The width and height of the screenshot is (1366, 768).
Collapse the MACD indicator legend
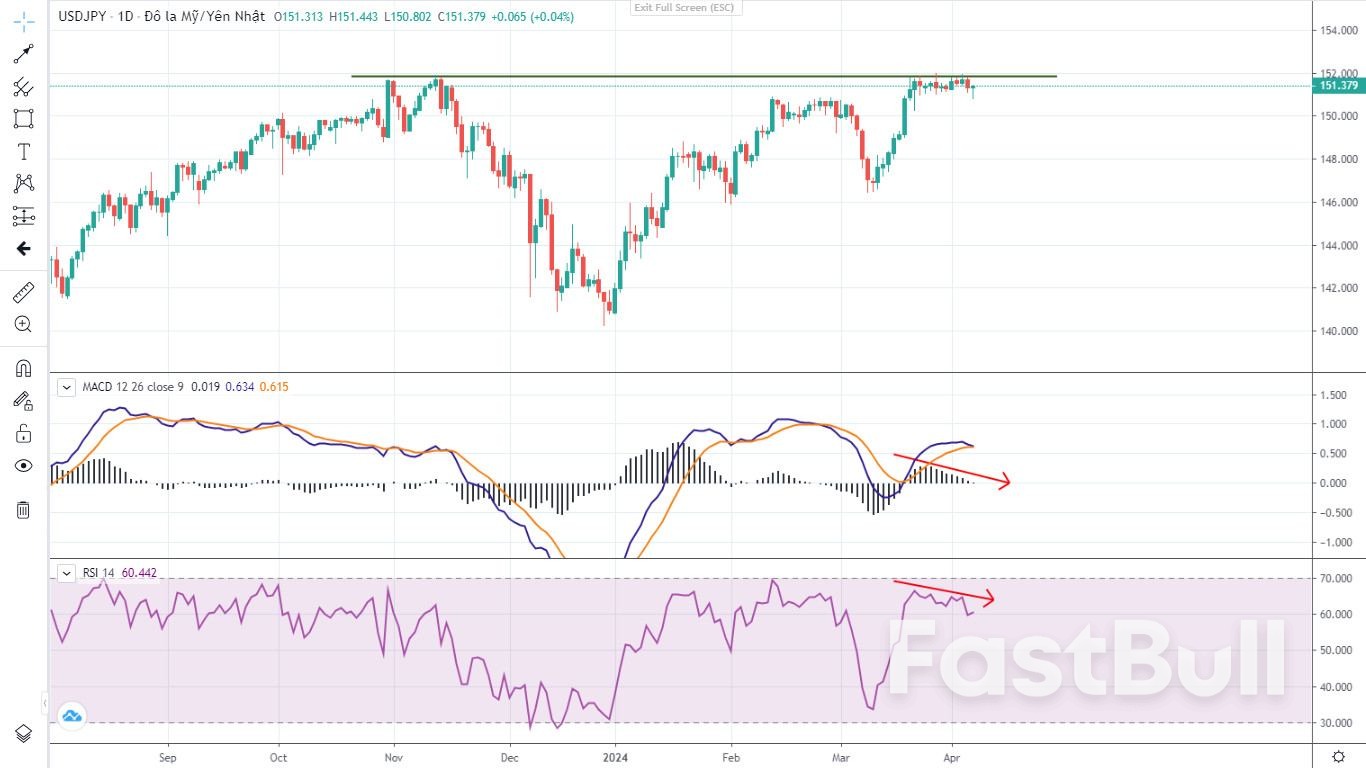66,387
